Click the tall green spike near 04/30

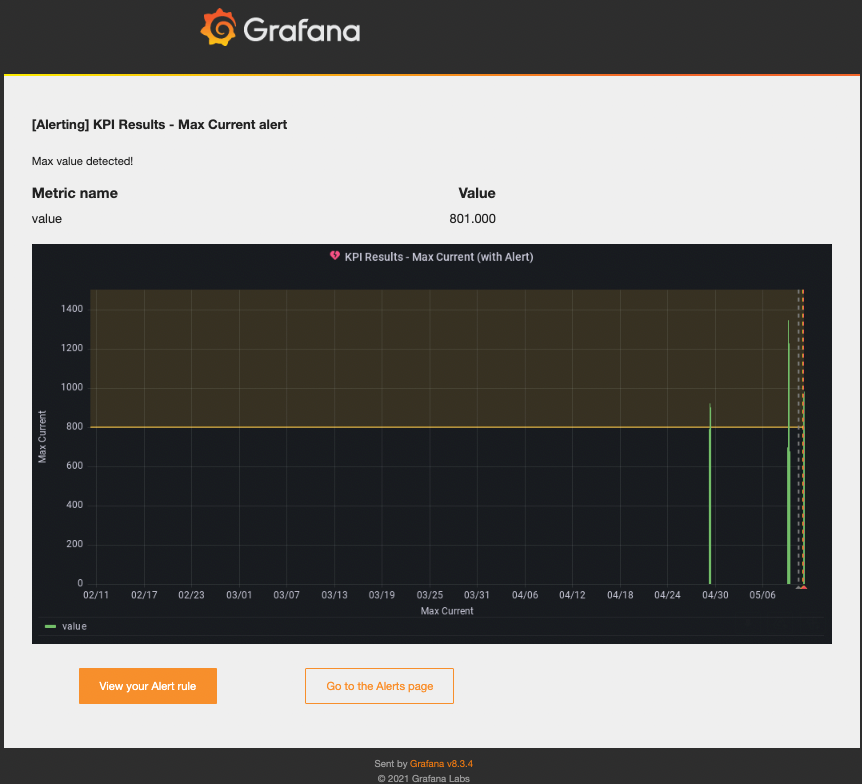click(x=710, y=490)
